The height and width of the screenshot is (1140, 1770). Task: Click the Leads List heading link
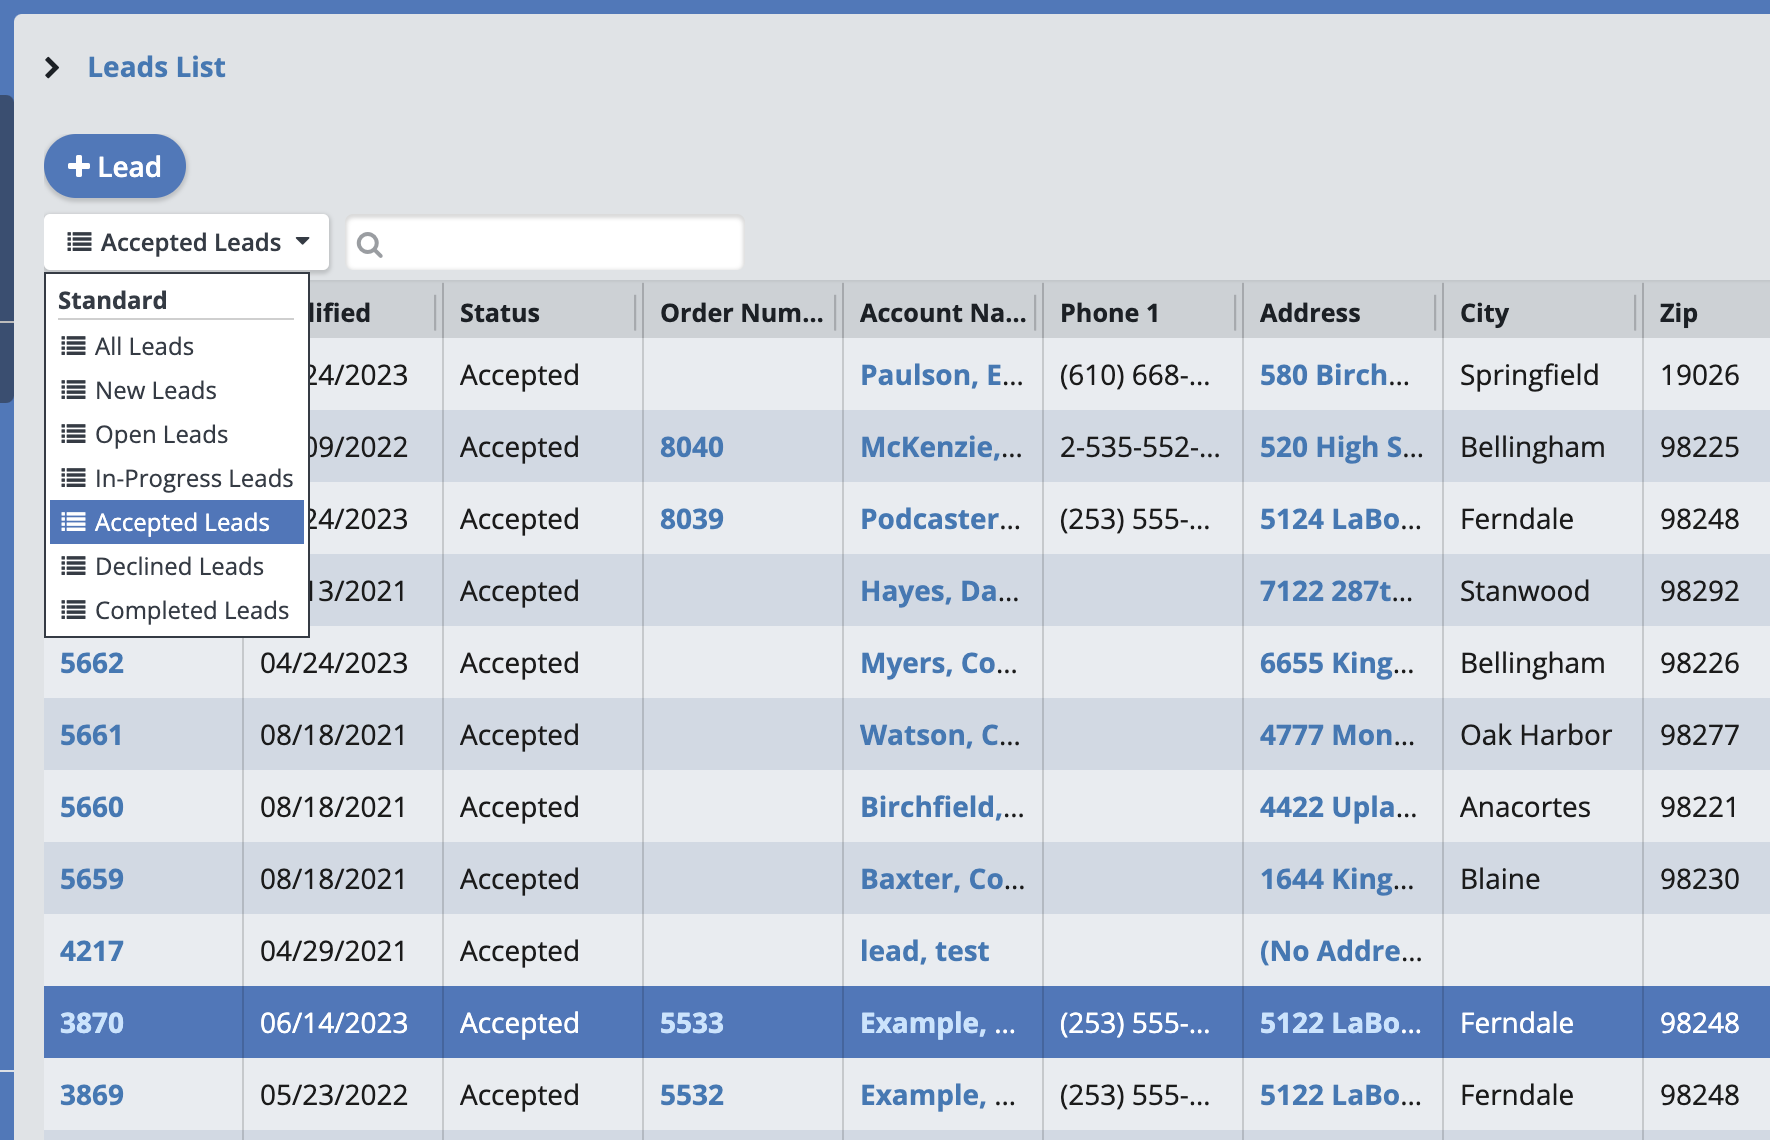(156, 67)
